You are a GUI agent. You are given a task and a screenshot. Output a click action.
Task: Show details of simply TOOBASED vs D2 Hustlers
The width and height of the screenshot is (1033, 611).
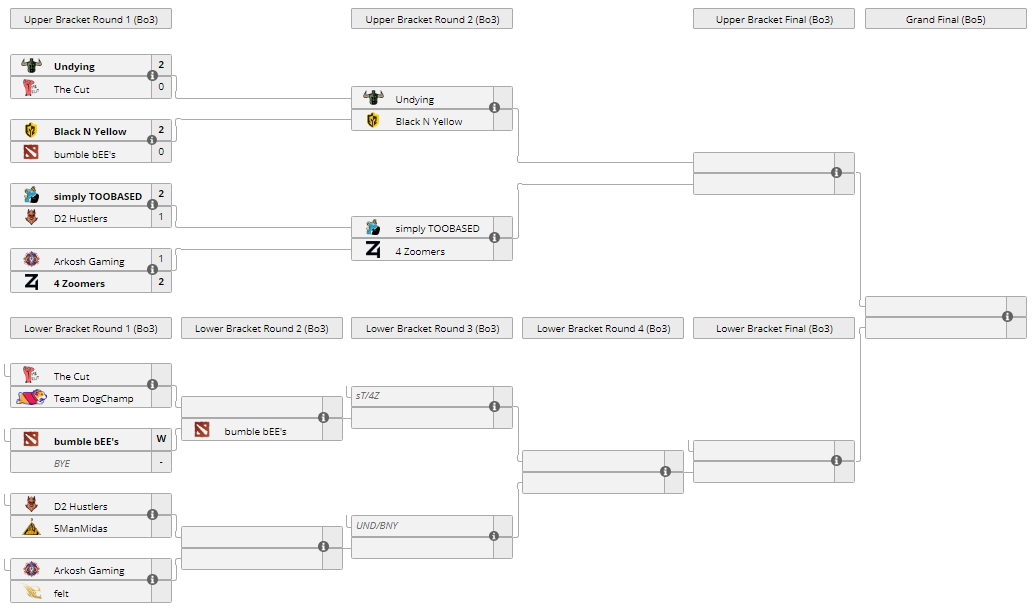coord(152,205)
